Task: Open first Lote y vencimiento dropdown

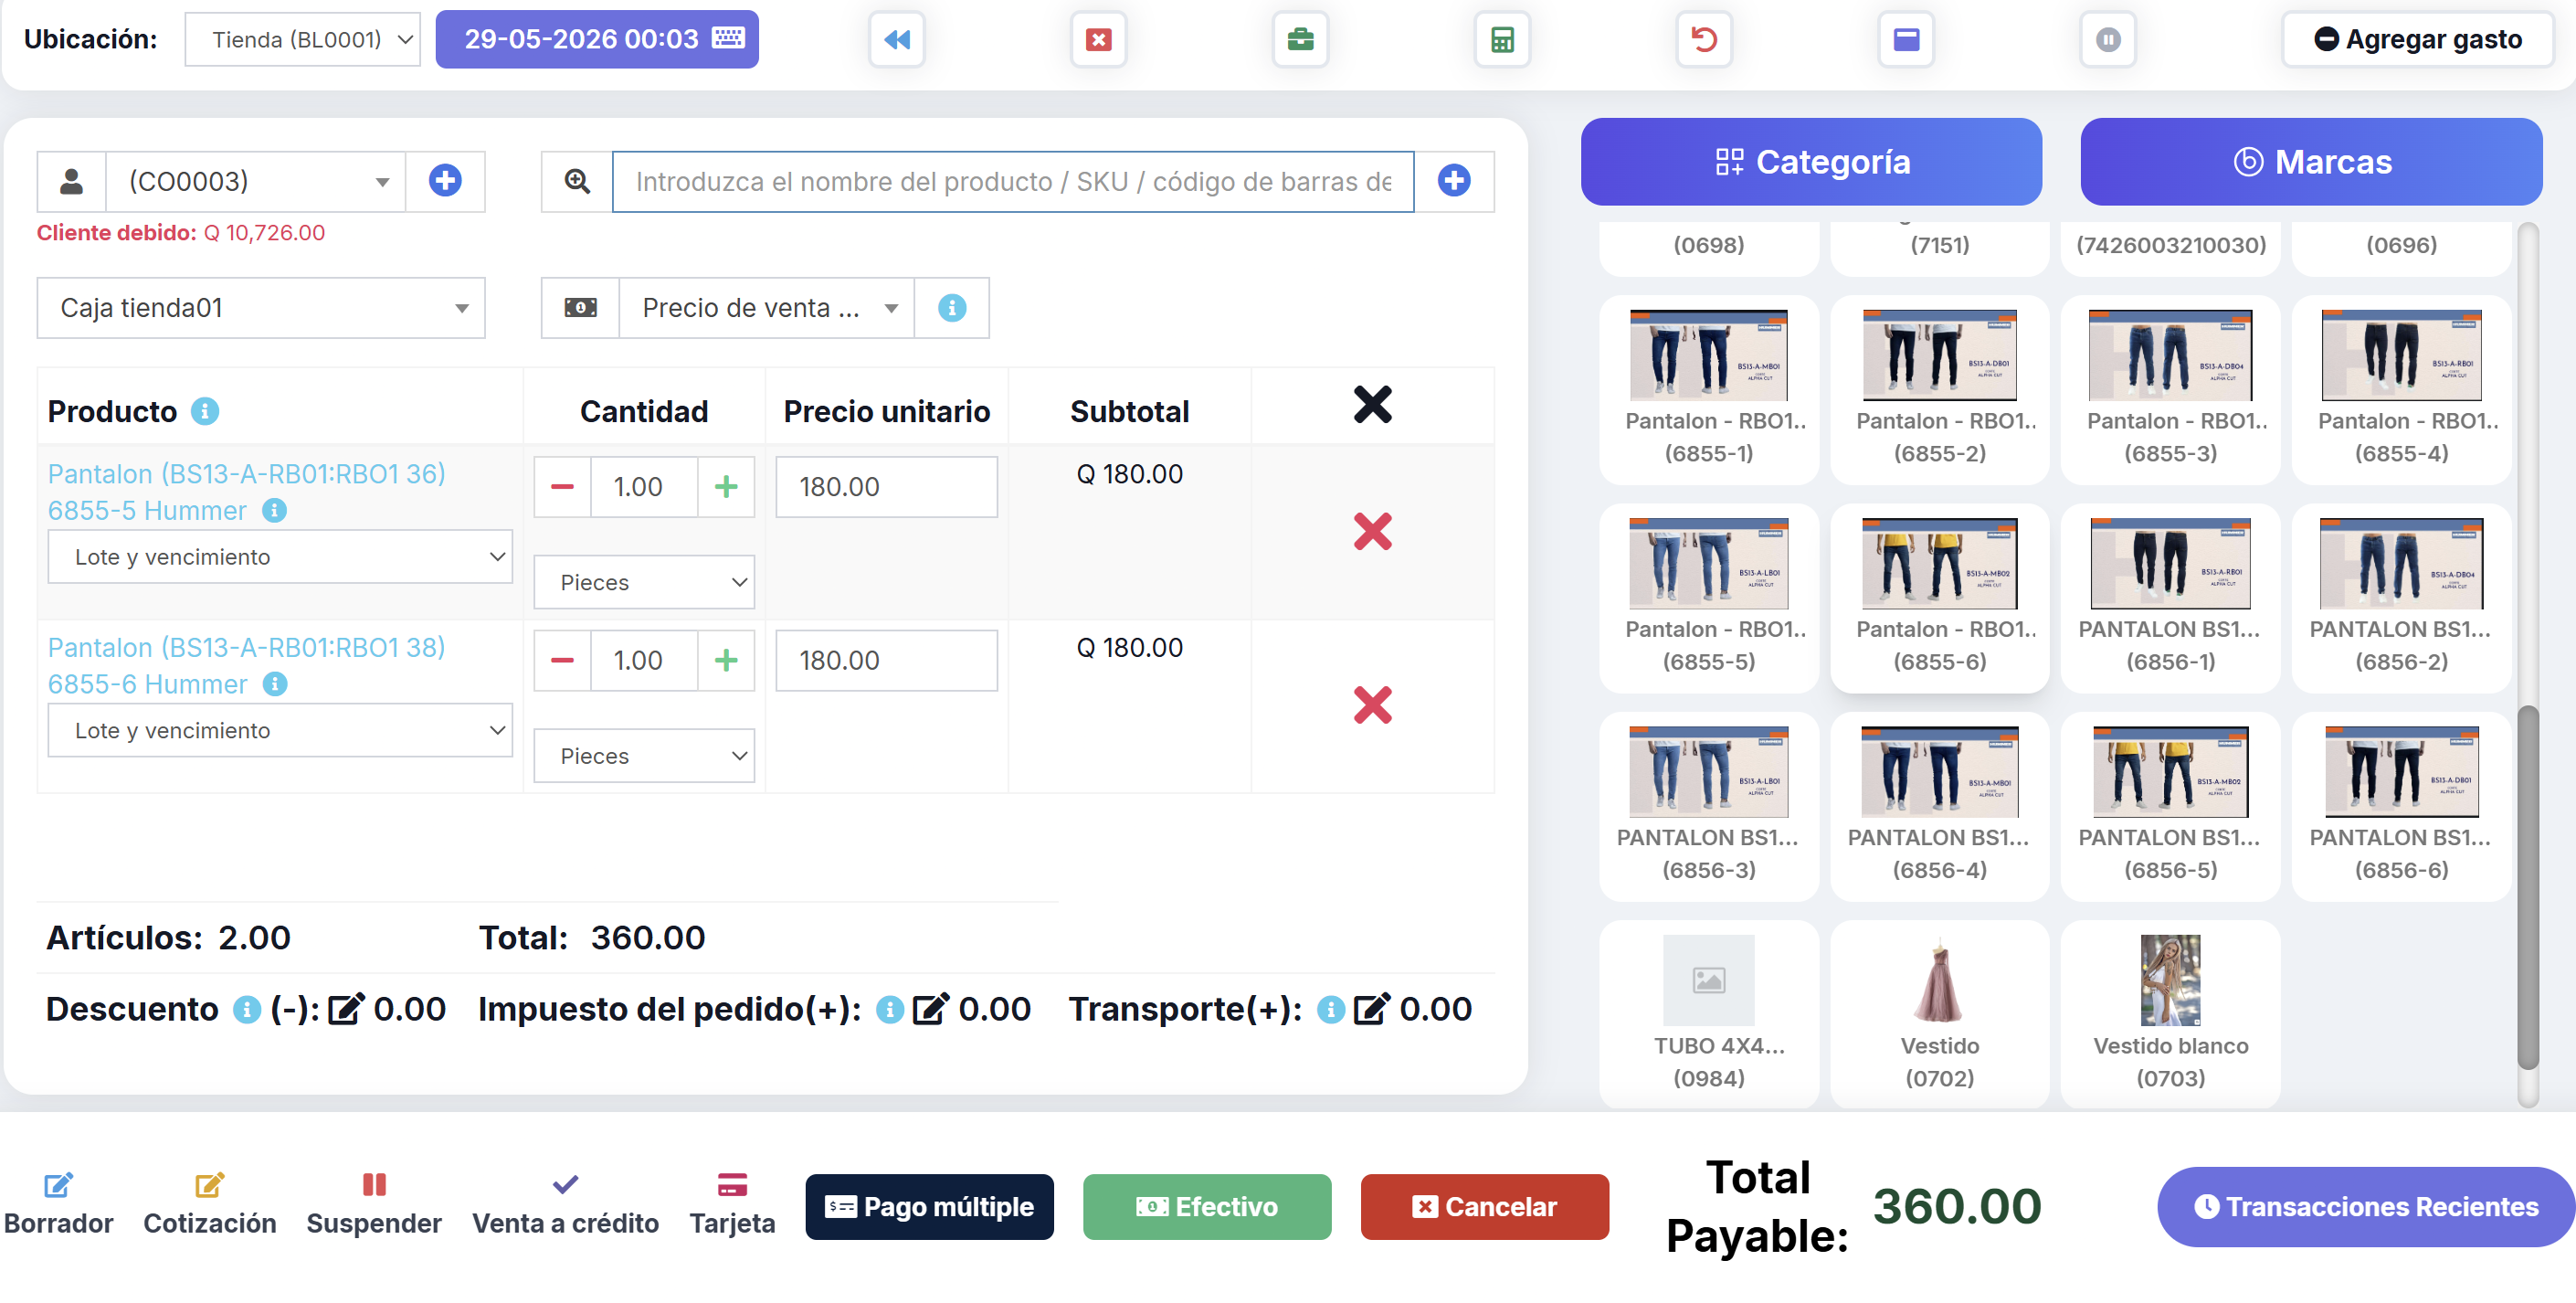Action: [x=280, y=557]
